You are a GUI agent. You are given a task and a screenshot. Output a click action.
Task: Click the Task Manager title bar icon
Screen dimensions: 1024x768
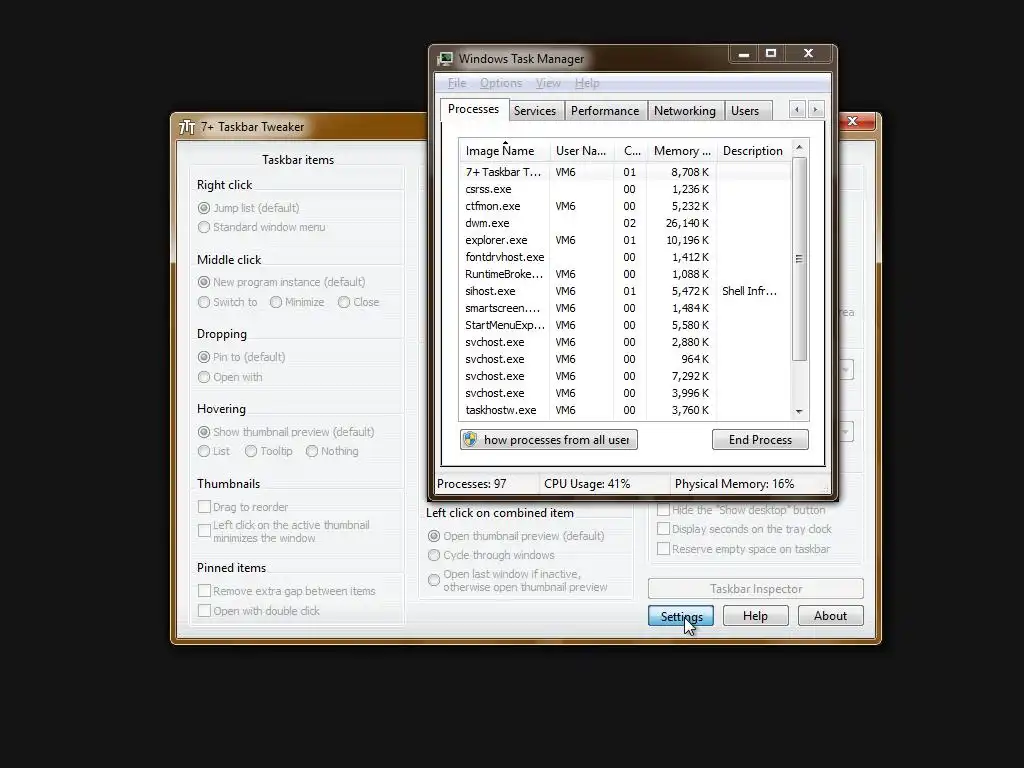point(446,59)
